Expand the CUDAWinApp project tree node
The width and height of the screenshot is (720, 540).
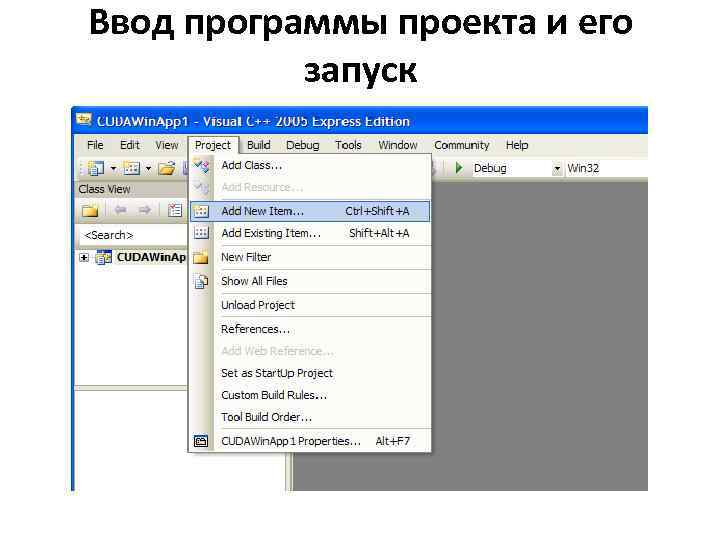[84, 258]
